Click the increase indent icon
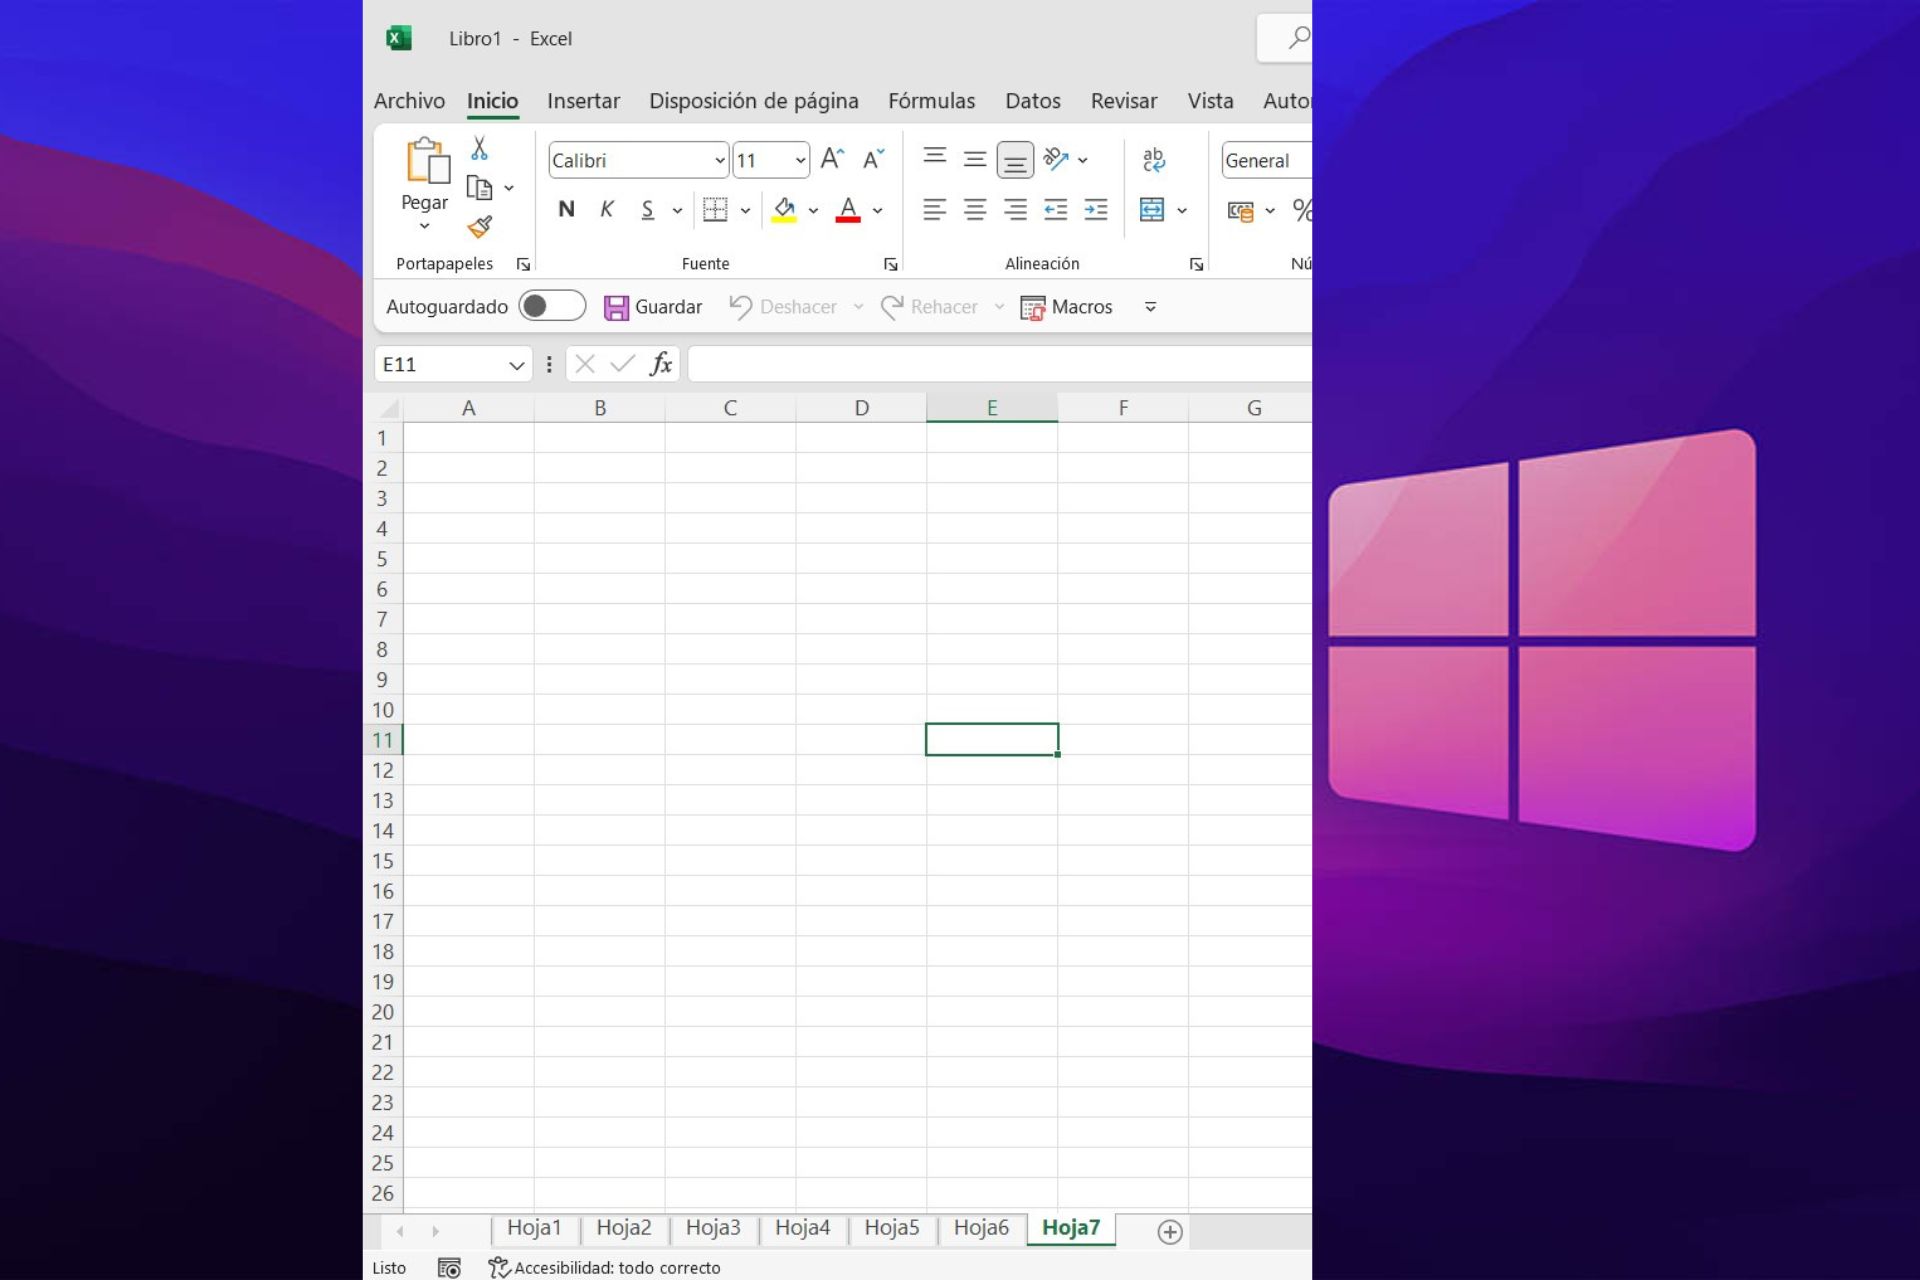 [x=1096, y=210]
